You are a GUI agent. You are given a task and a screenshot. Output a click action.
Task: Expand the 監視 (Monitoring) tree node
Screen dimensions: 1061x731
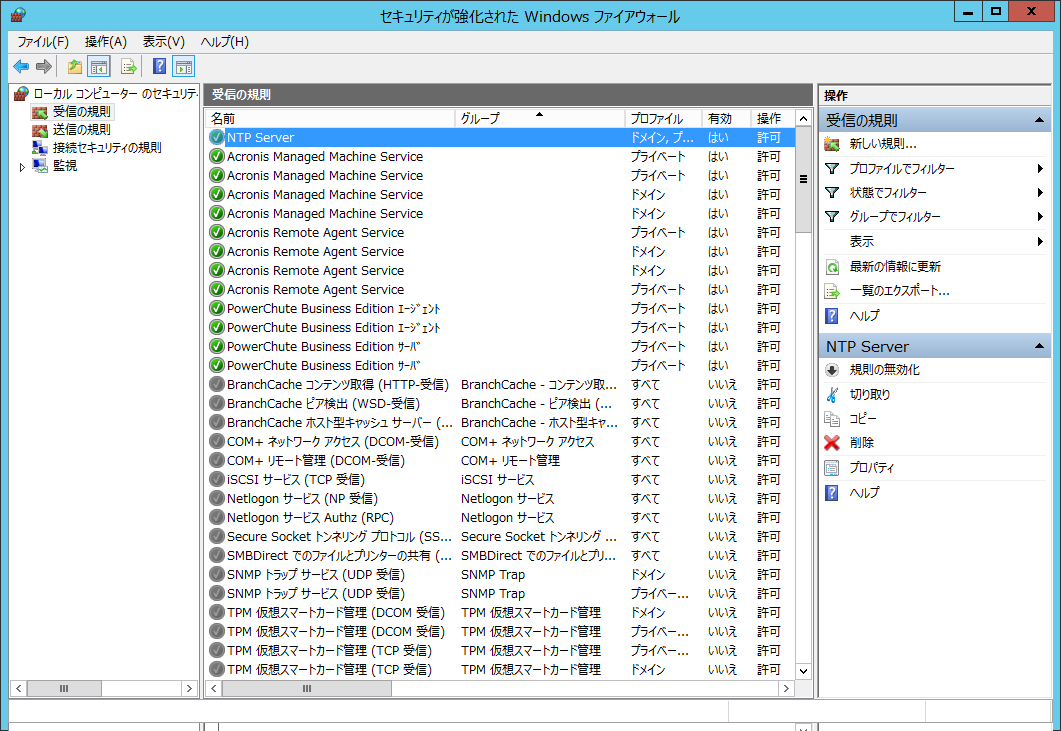pyautogui.click(x=23, y=166)
